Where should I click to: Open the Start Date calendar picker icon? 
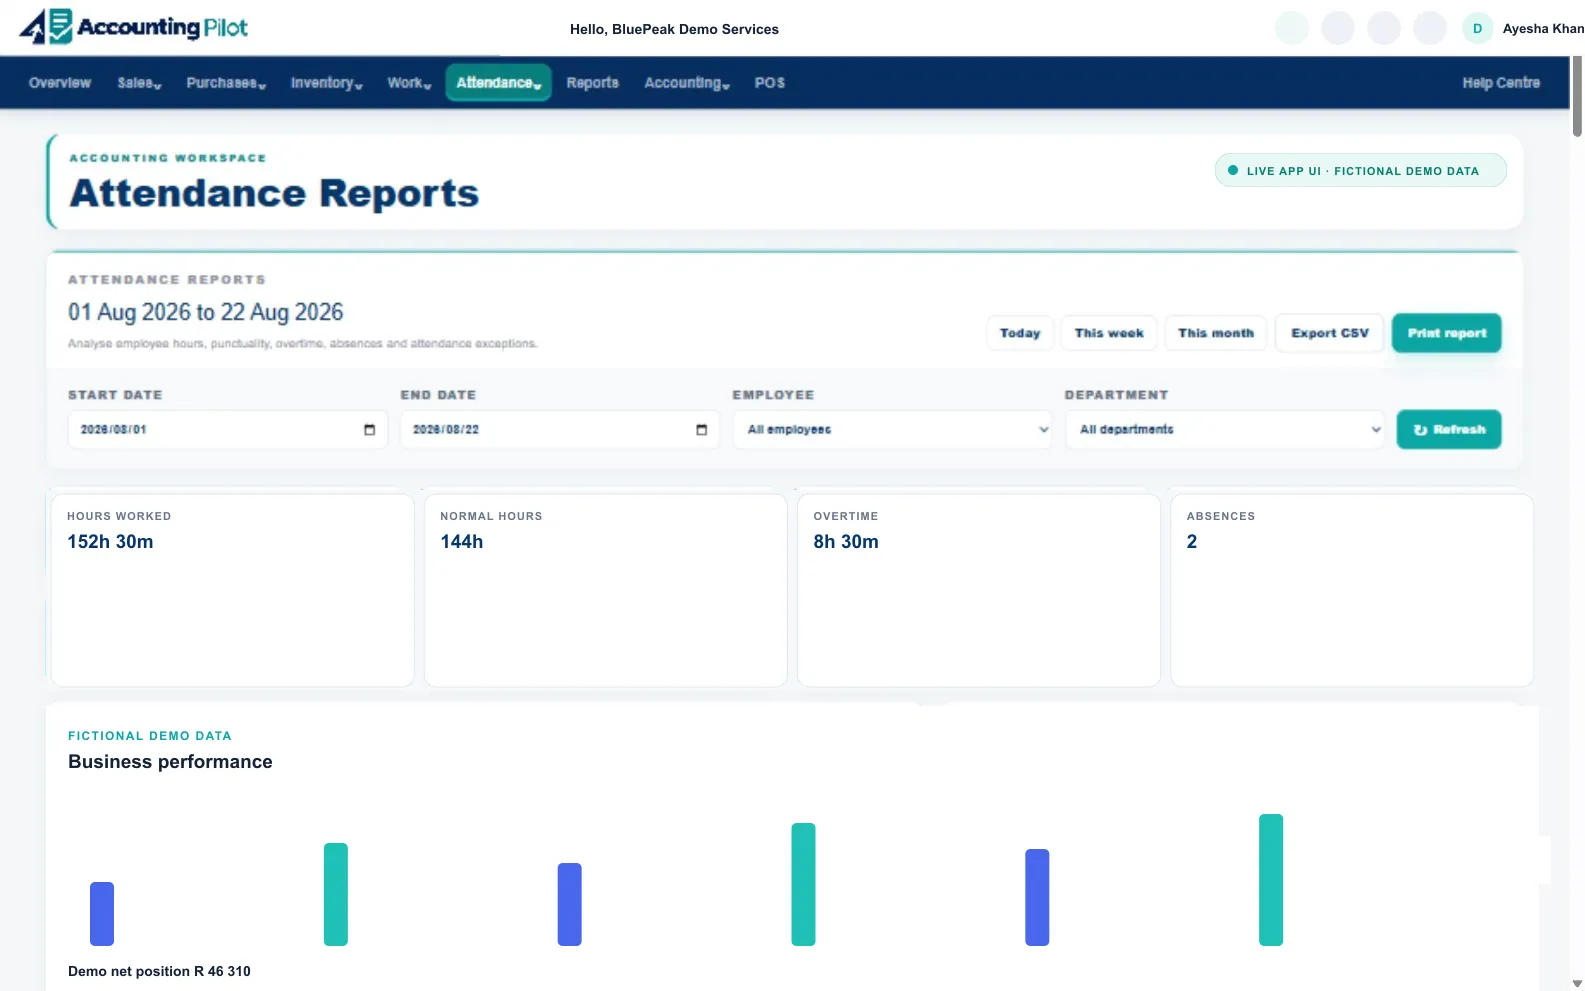(x=369, y=430)
